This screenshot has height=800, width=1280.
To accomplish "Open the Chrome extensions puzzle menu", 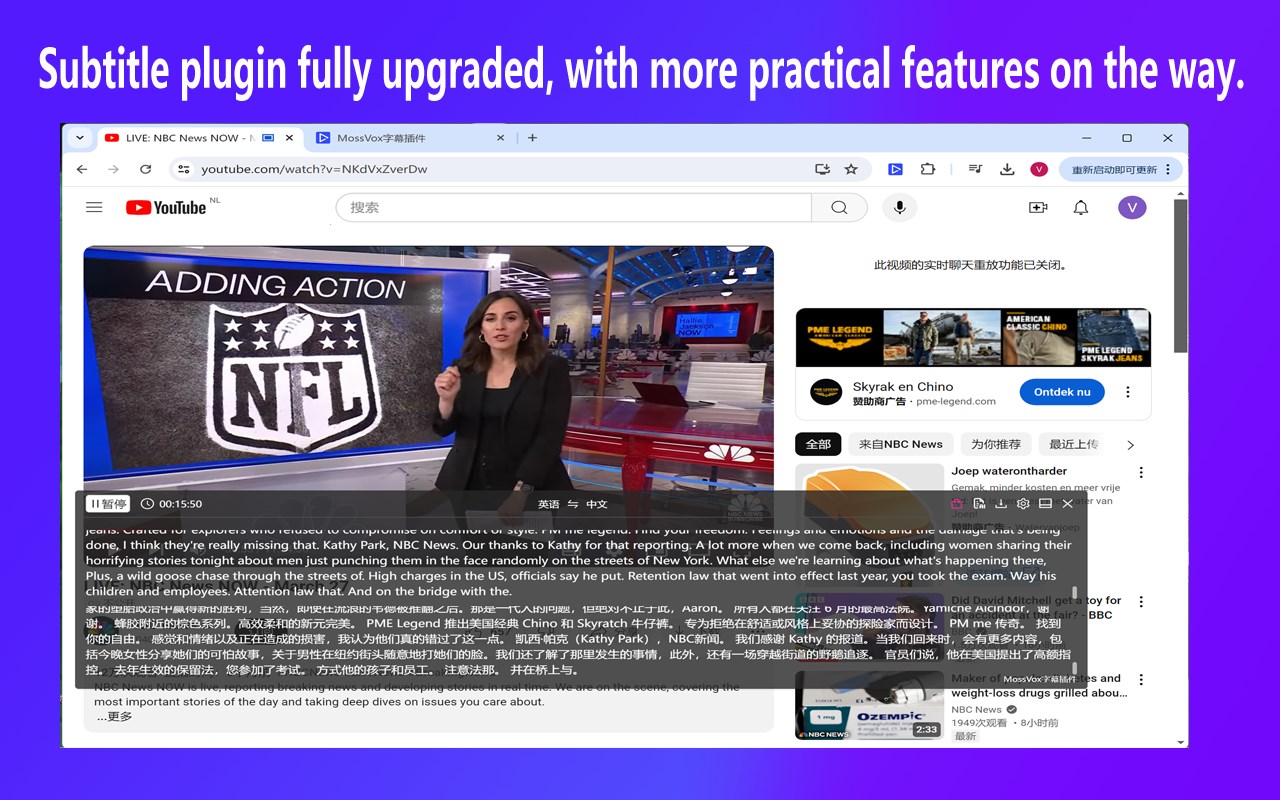I will pos(928,169).
